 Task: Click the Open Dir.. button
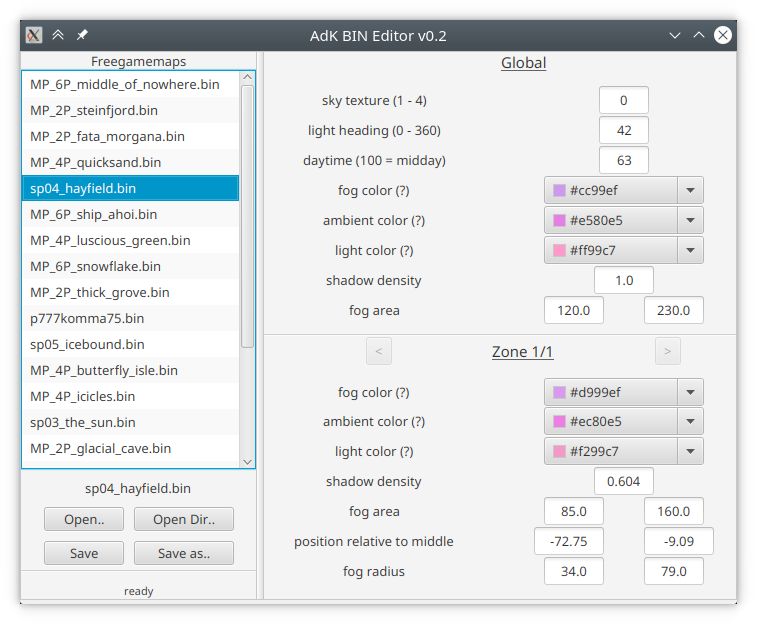(184, 519)
